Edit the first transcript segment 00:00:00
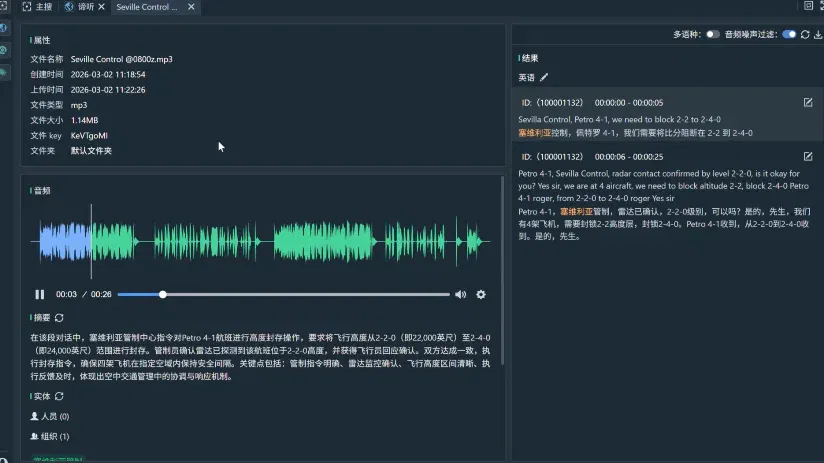 tap(808, 102)
